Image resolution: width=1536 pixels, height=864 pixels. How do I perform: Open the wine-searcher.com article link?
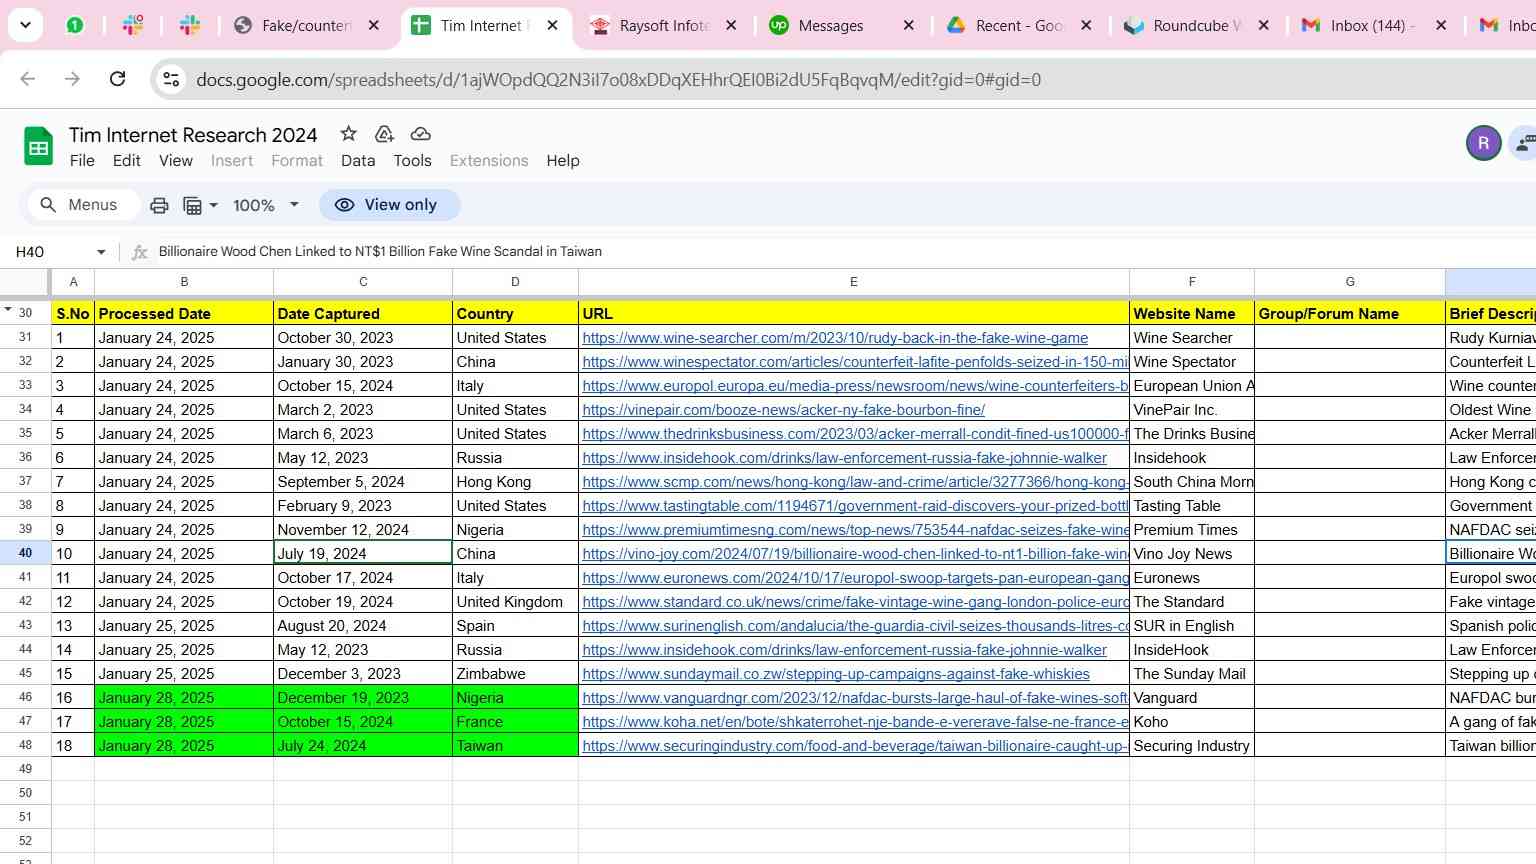834,338
